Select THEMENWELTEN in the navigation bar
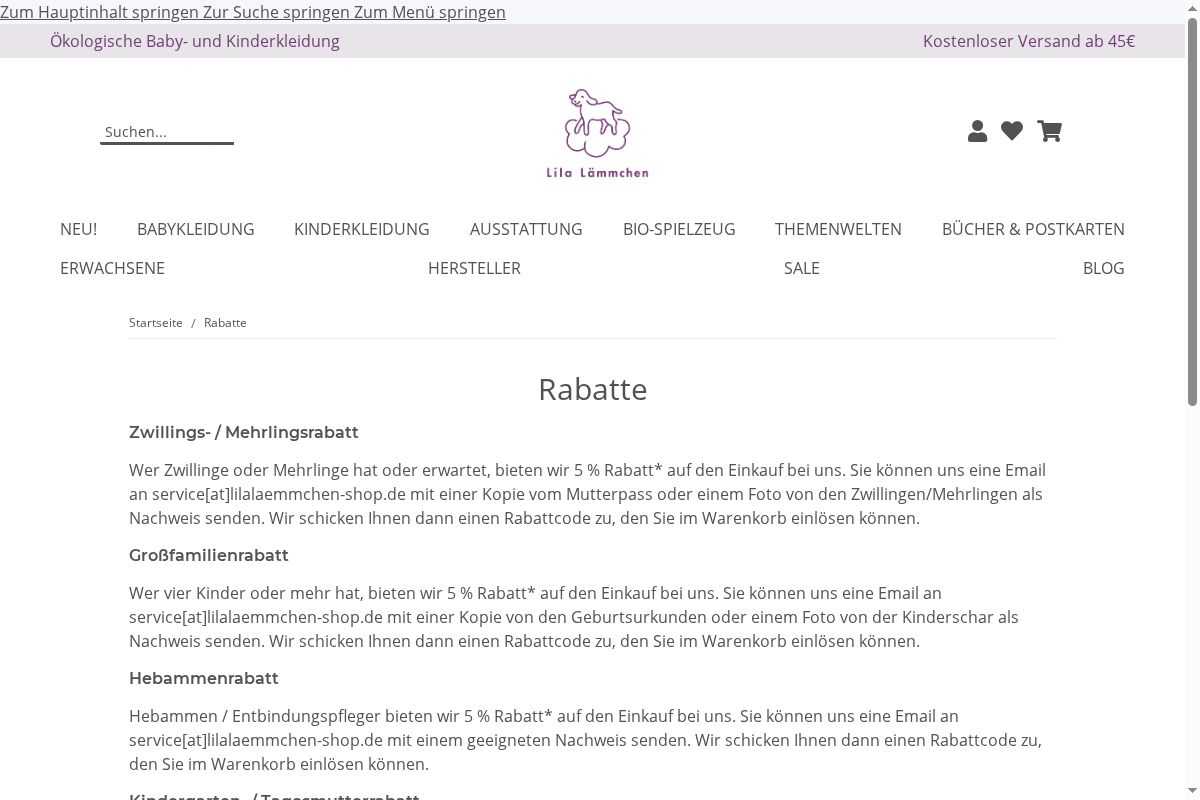Screen dimensions: 1200x800 tap(838, 229)
